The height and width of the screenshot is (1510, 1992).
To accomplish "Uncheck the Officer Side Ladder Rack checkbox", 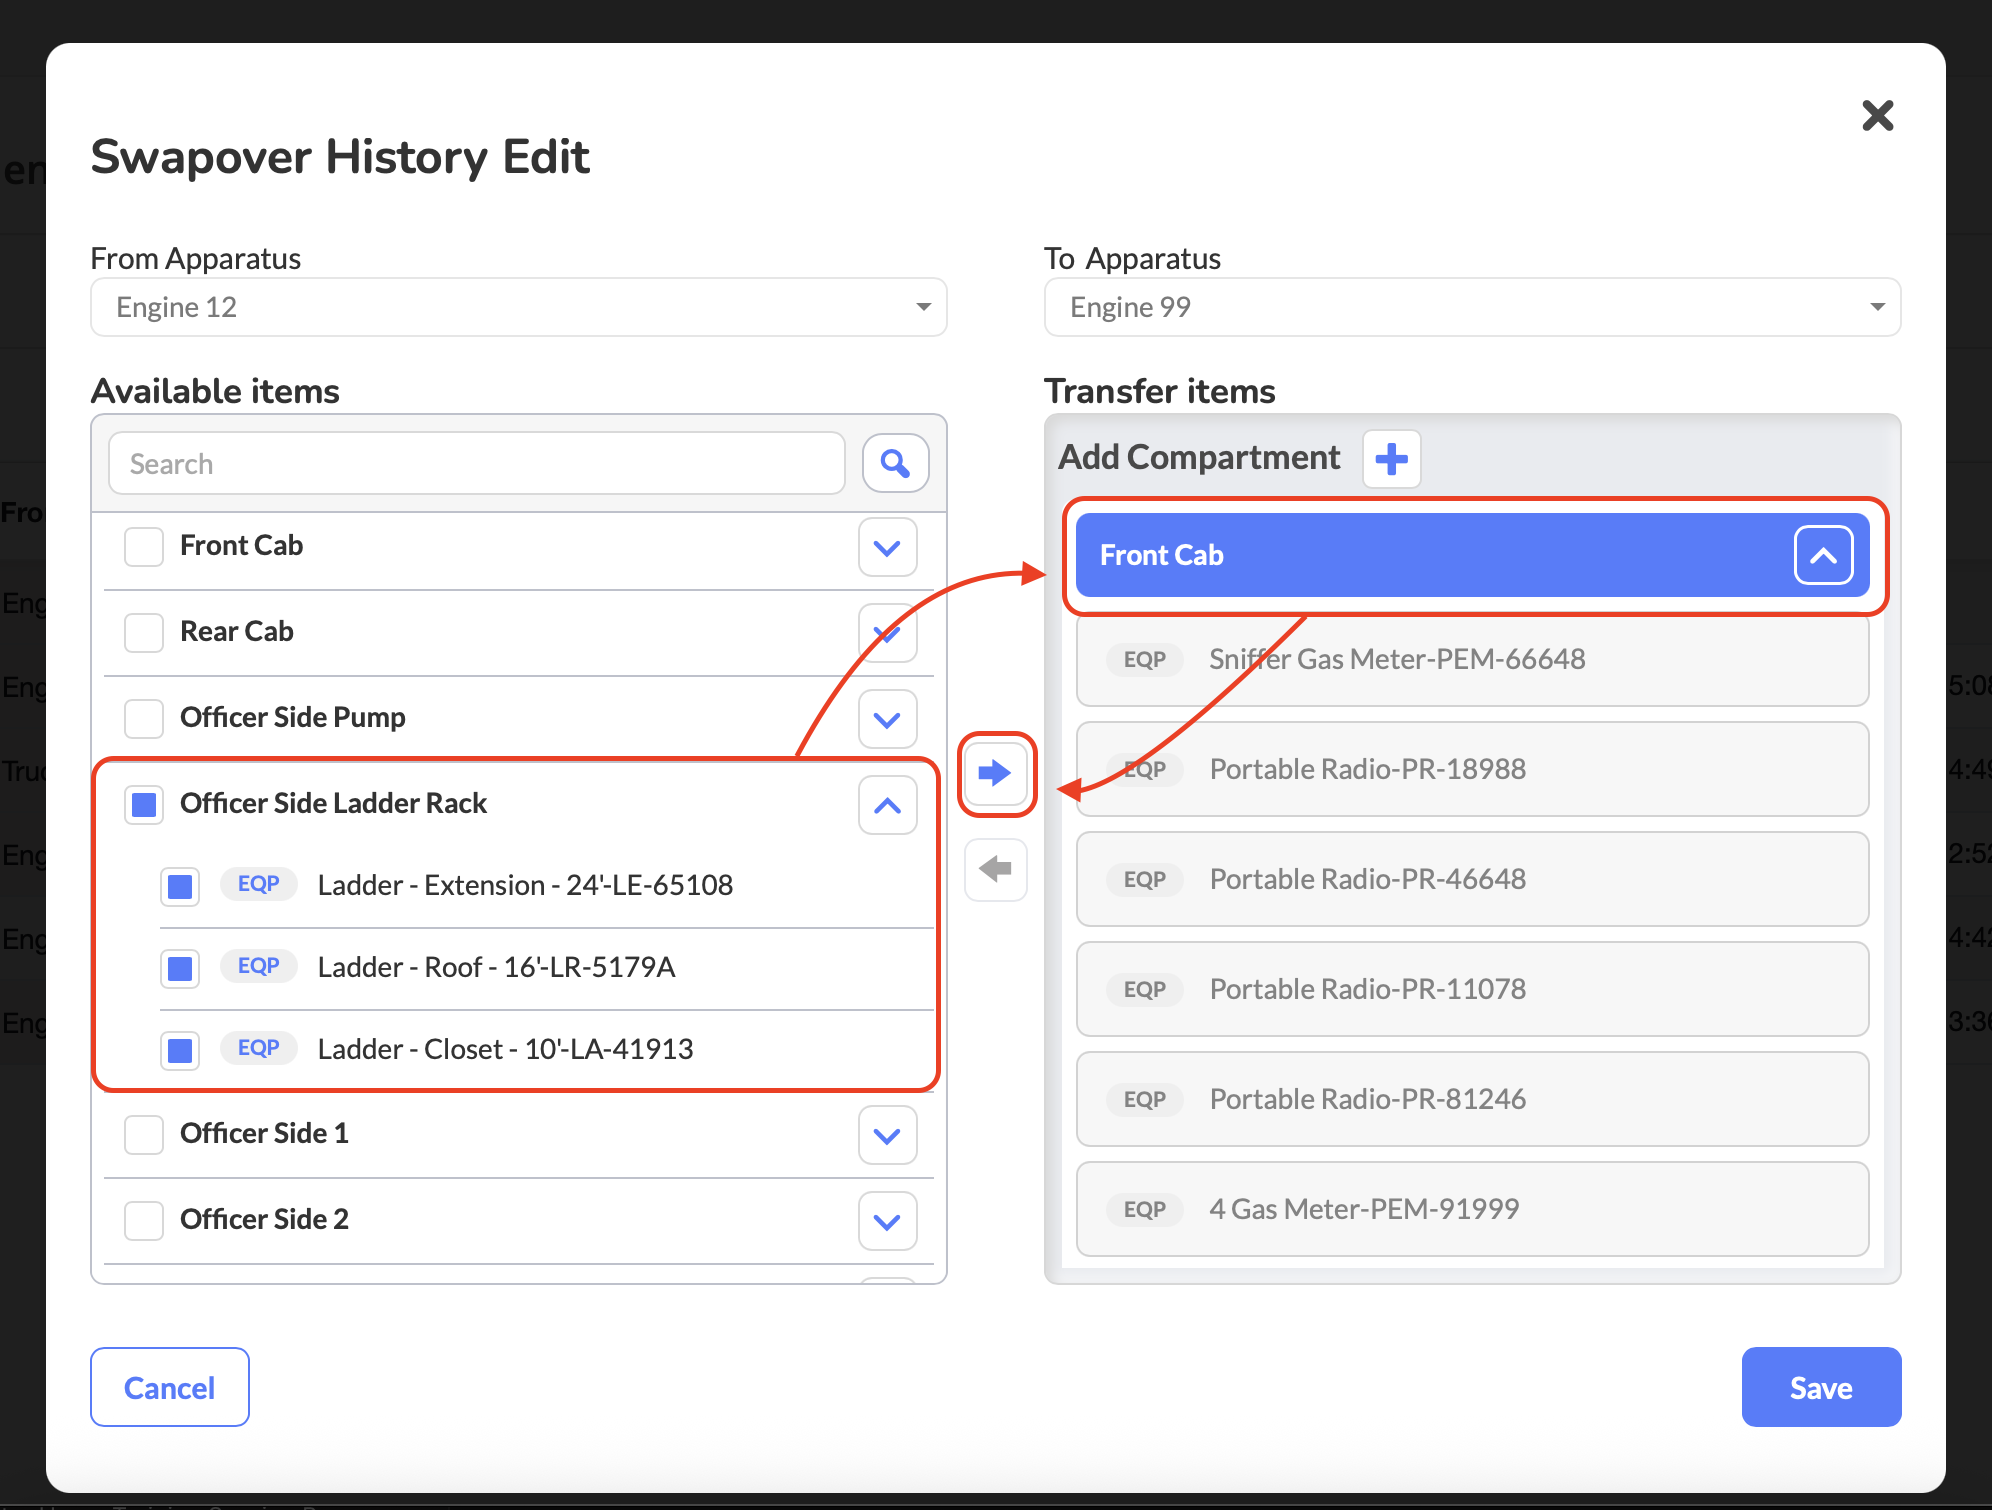I will point(144,804).
